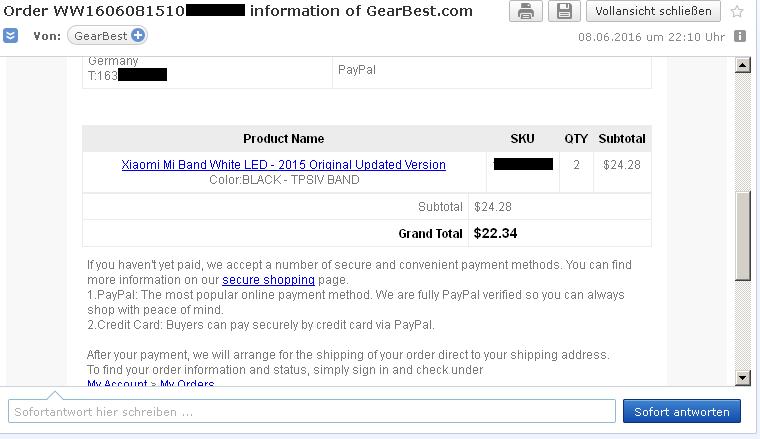Click the email subject title
Image resolution: width=760 pixels, height=439 pixels.
pyautogui.click(x=236, y=11)
